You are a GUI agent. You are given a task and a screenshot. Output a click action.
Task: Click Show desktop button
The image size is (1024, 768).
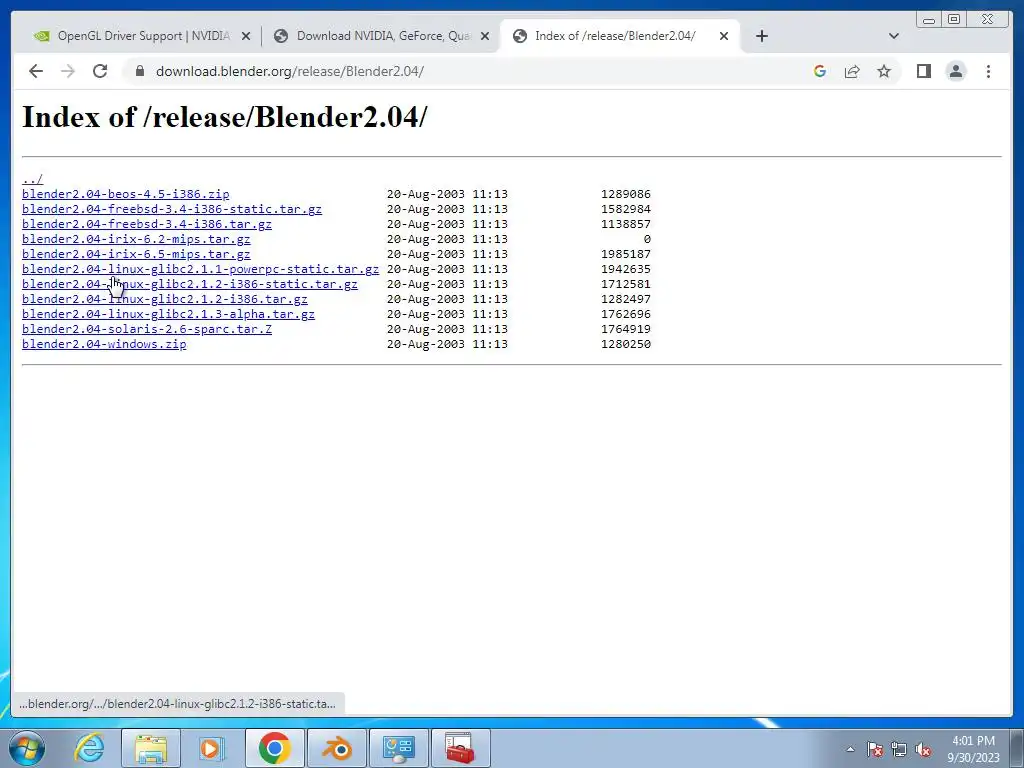coord(1017,748)
